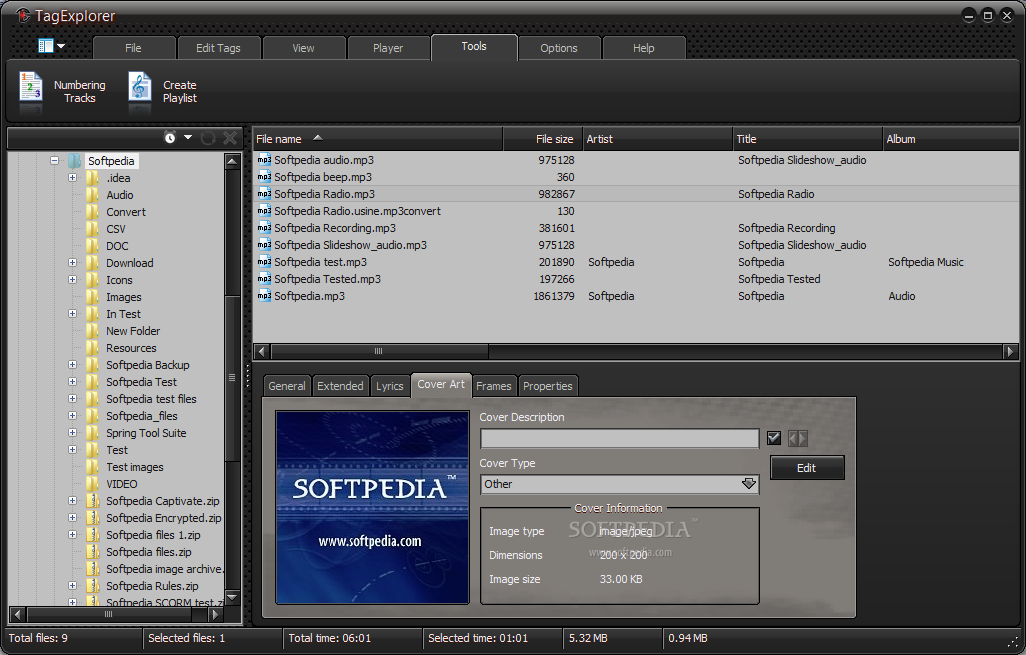The width and height of the screenshot is (1026, 655).
Task: Open the Edit Tags tab
Action: click(x=219, y=48)
